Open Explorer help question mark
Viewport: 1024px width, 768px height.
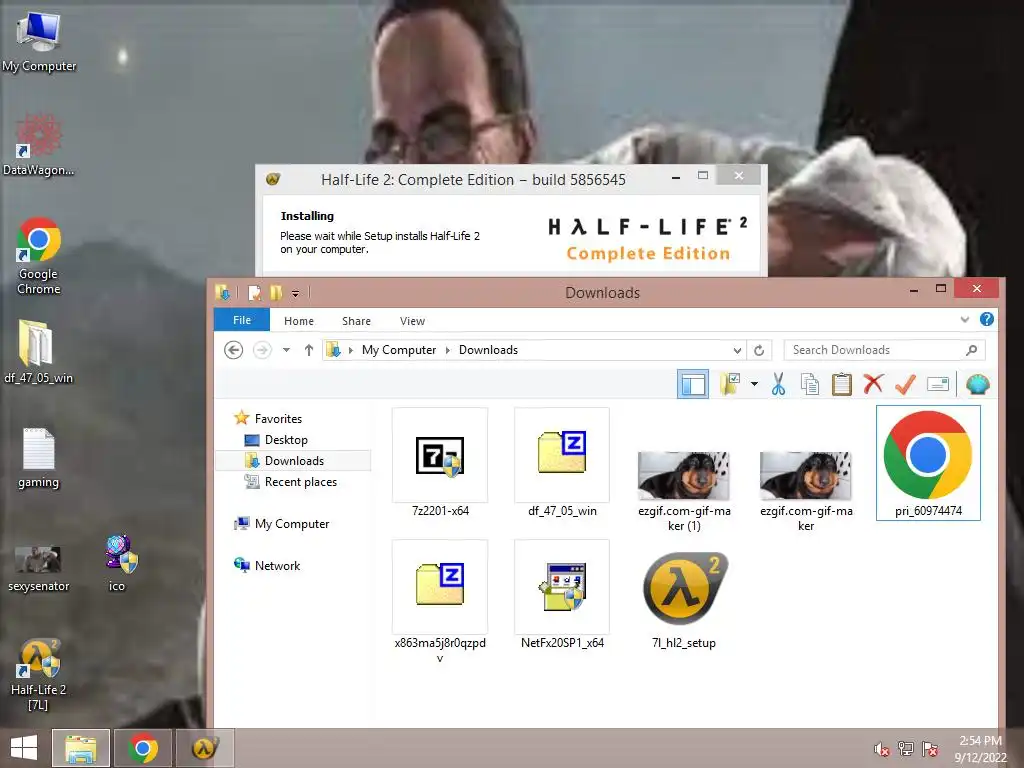coord(987,319)
